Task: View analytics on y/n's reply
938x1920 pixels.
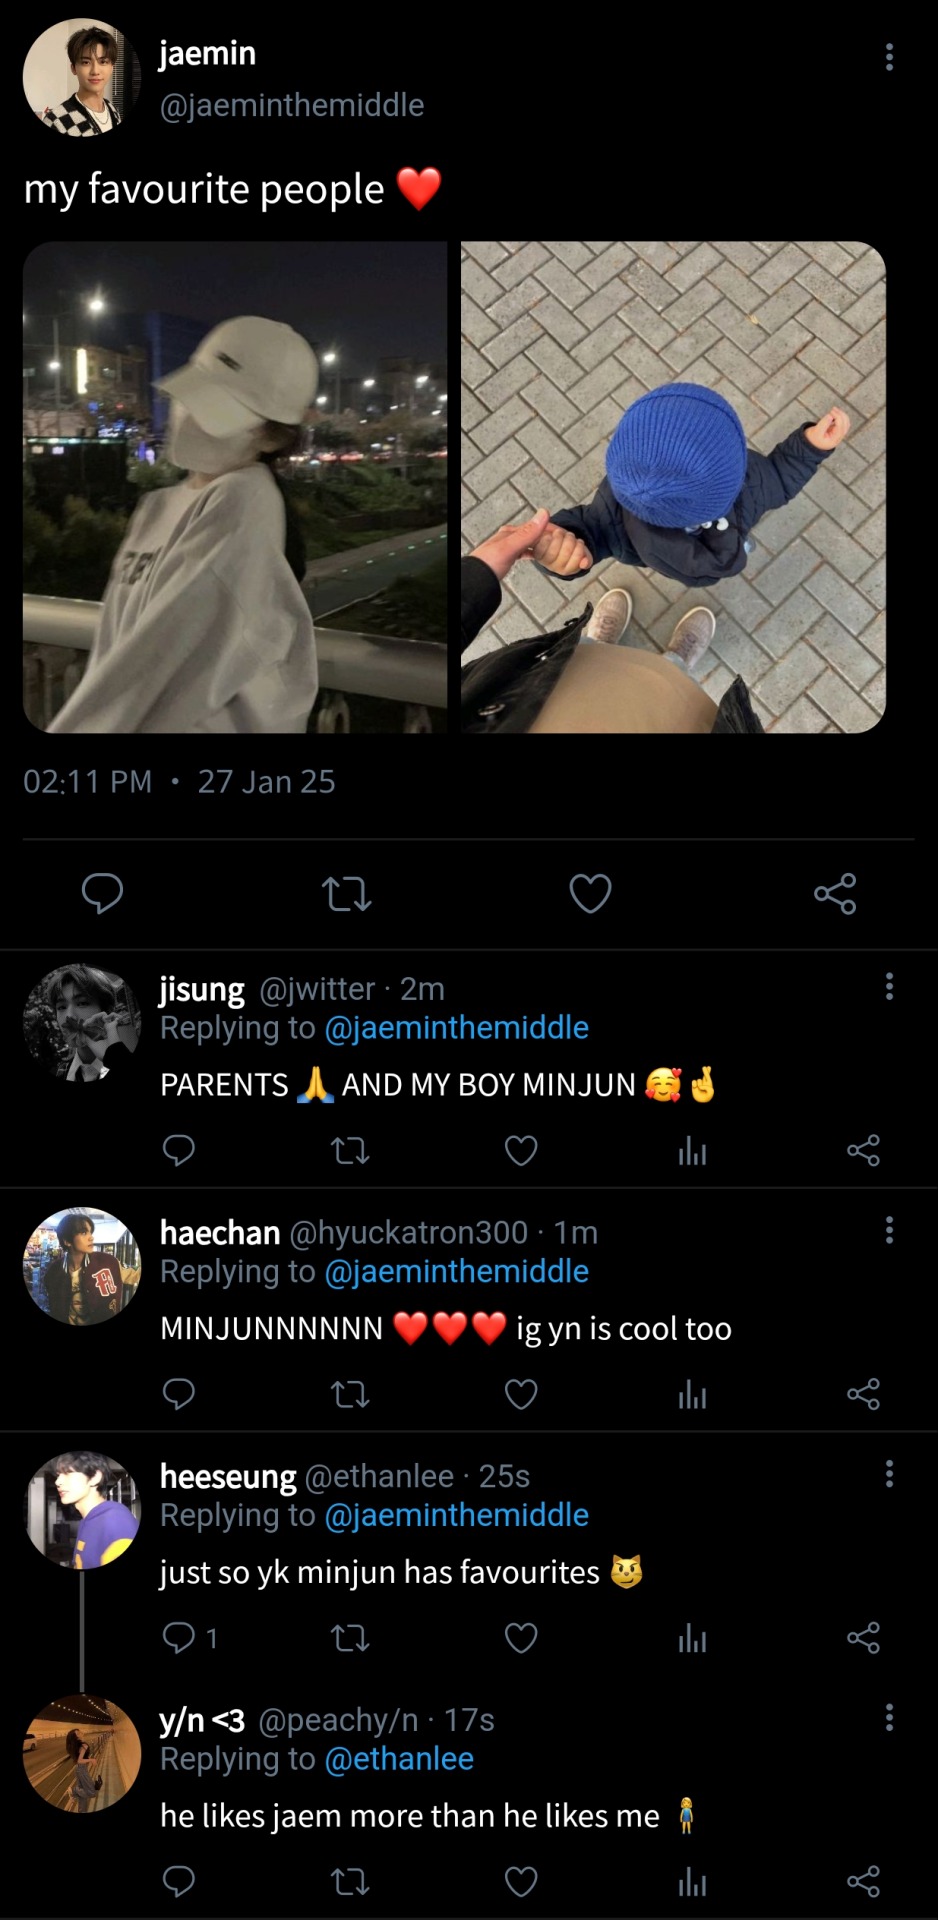Action: coord(692,1882)
